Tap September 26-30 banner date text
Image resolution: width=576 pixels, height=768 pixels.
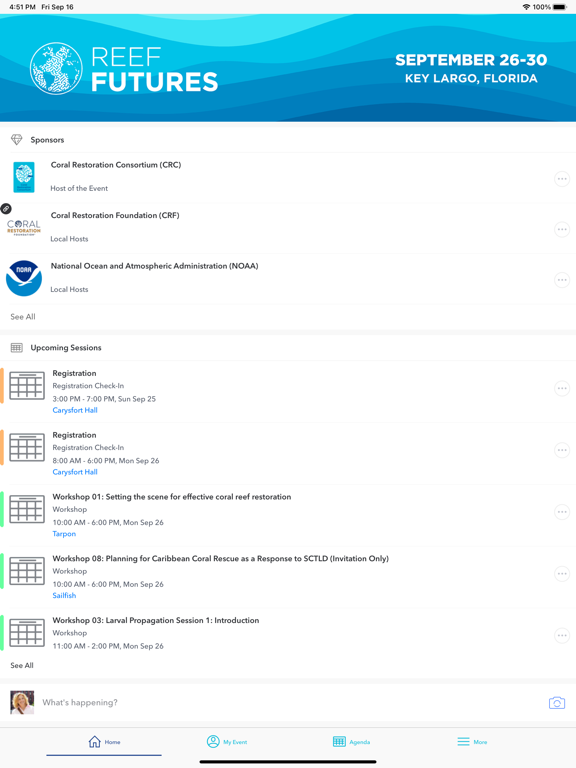point(471,60)
